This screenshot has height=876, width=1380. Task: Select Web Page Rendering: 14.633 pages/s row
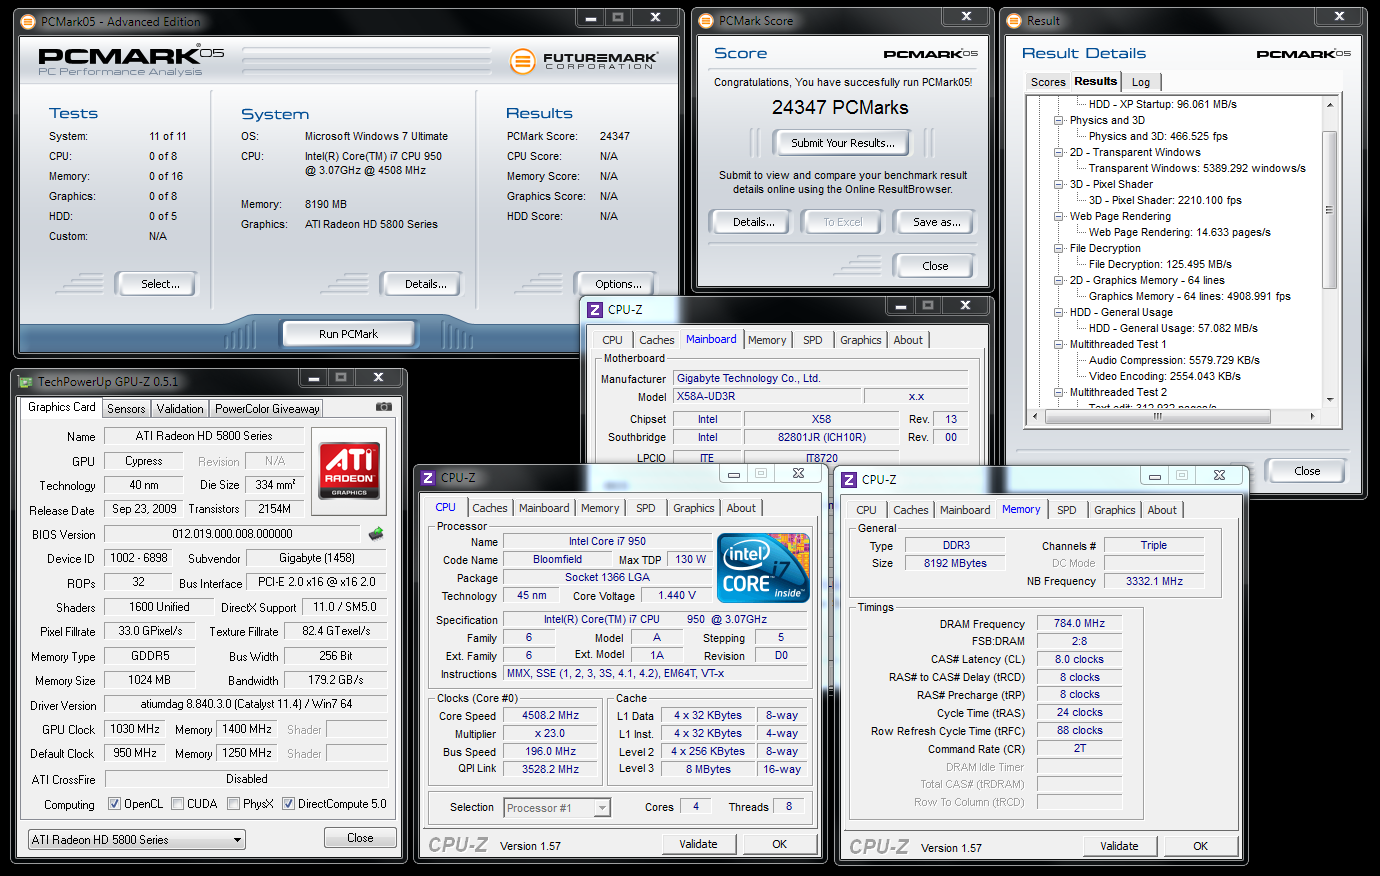coord(1179,232)
